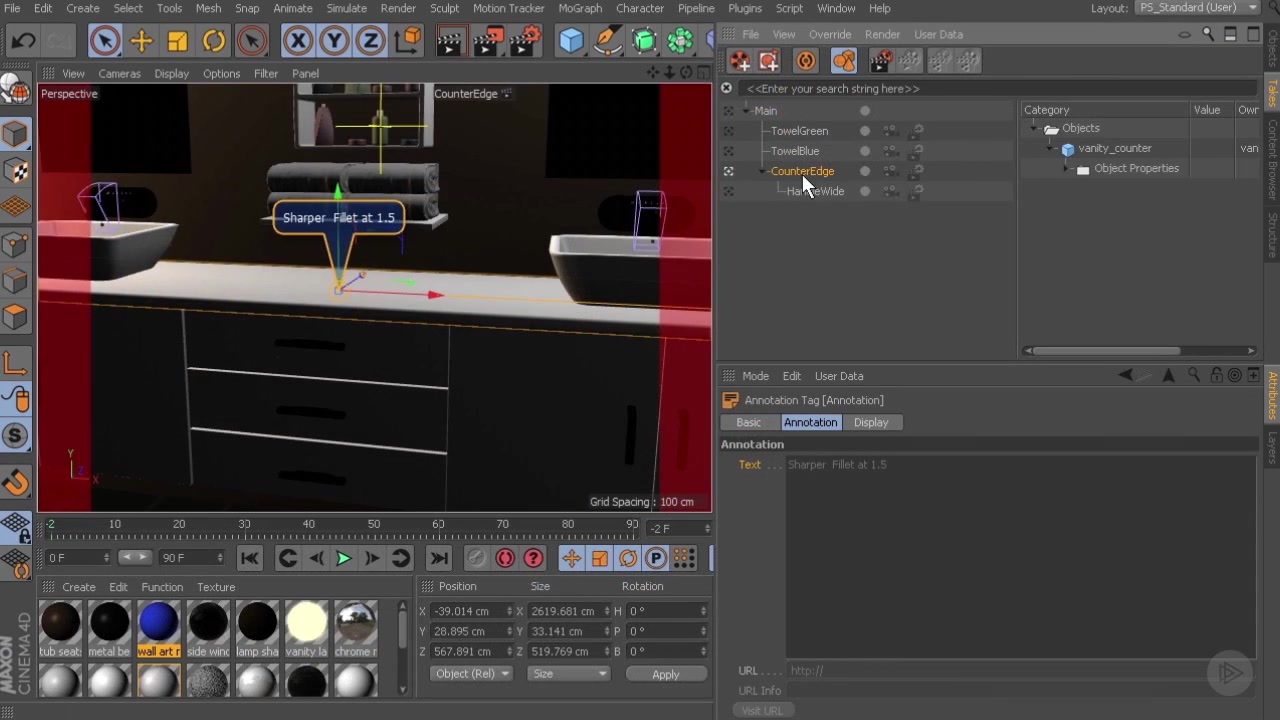Toggle the Rotation keyframe recording button

(628, 558)
